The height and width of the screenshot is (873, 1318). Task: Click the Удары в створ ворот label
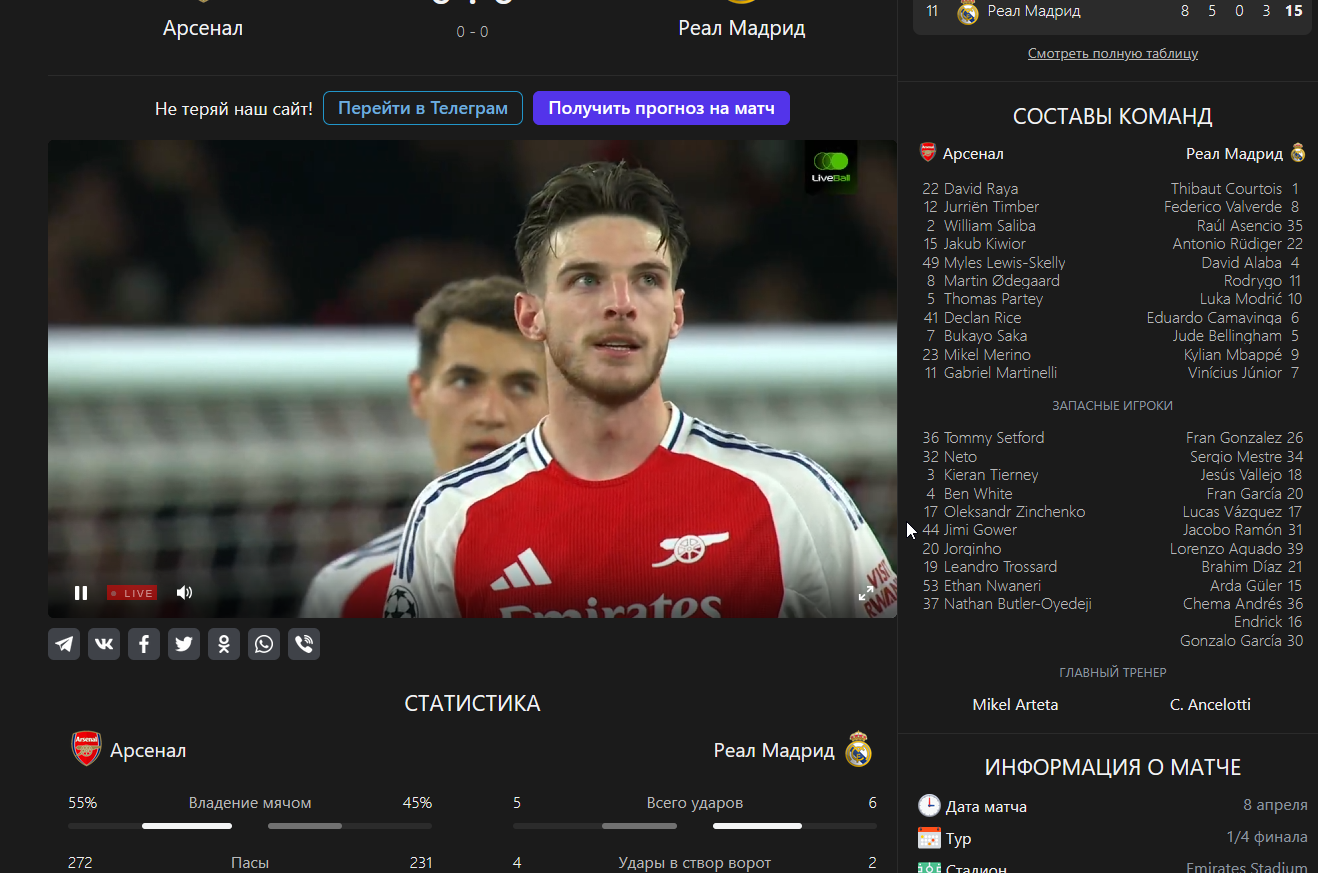tap(695, 863)
